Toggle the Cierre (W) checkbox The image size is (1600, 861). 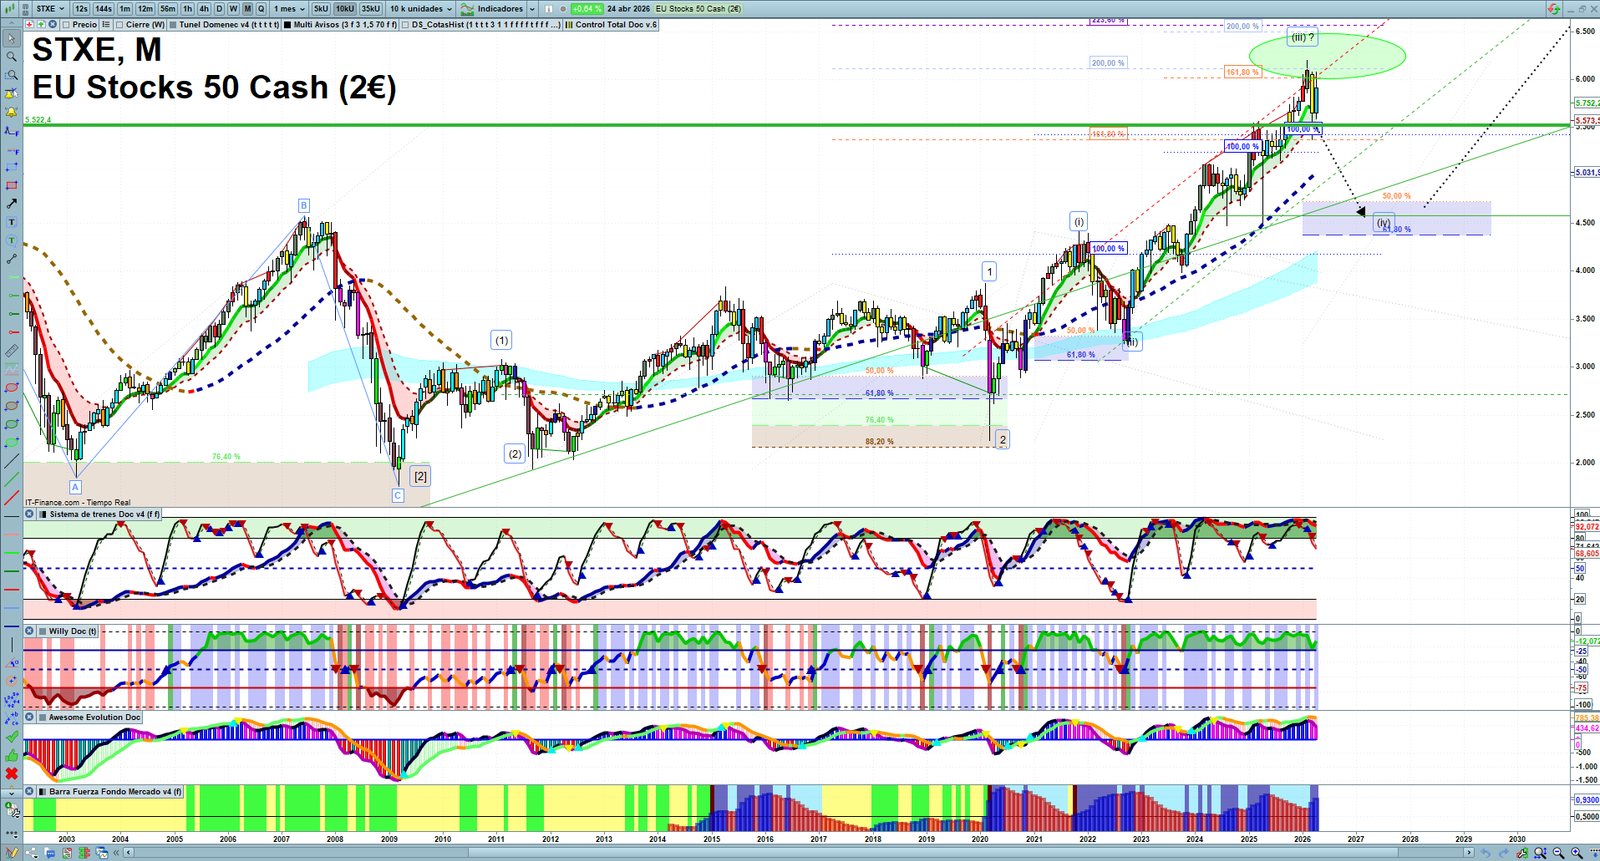(x=120, y=25)
